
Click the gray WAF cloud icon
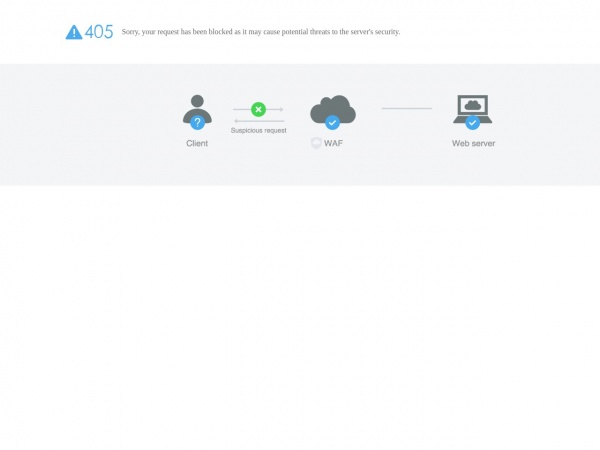tap(333, 109)
